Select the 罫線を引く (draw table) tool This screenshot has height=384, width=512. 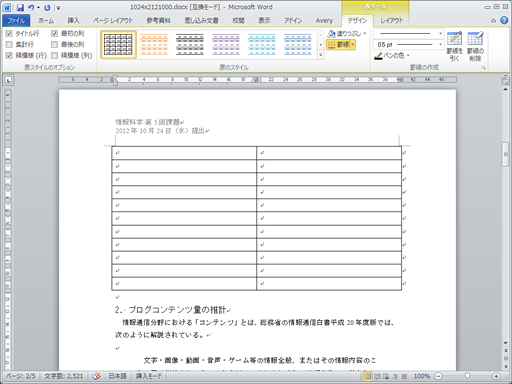[x=455, y=46]
